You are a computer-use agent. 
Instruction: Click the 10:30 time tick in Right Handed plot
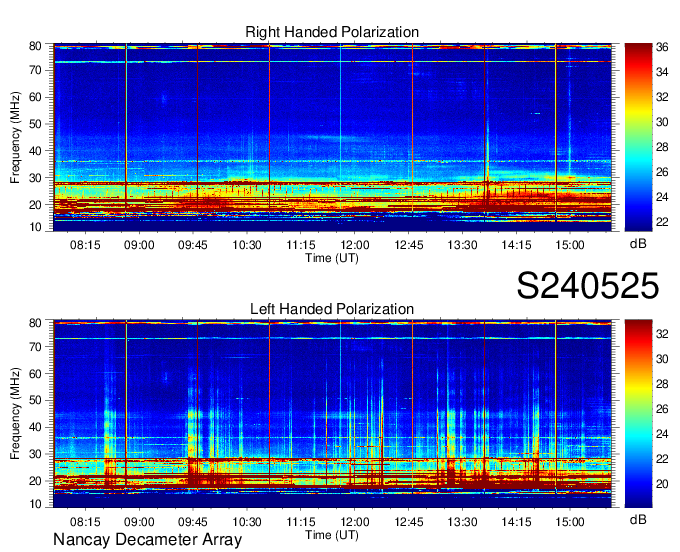(247, 245)
